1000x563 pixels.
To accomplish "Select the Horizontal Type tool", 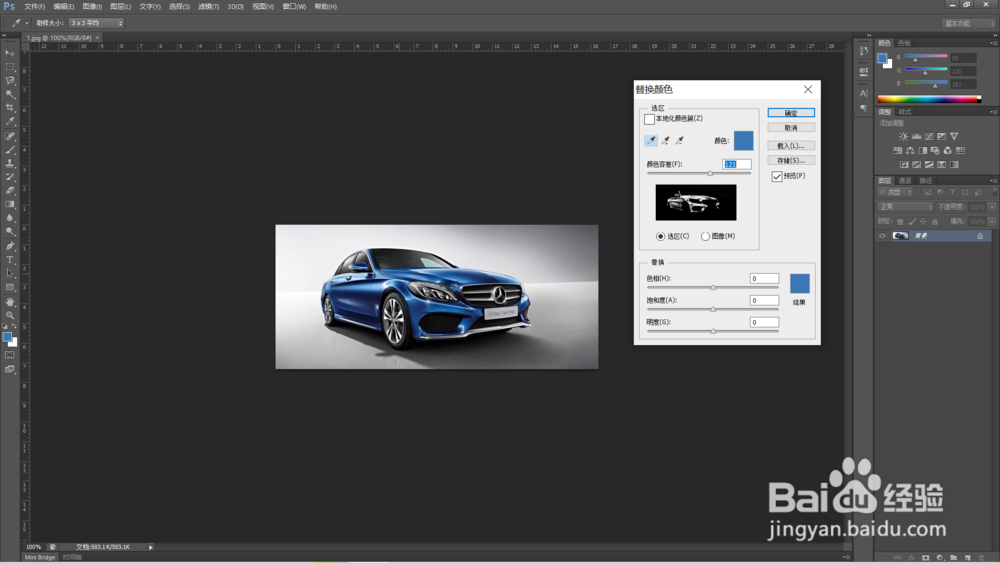I will pos(10,260).
